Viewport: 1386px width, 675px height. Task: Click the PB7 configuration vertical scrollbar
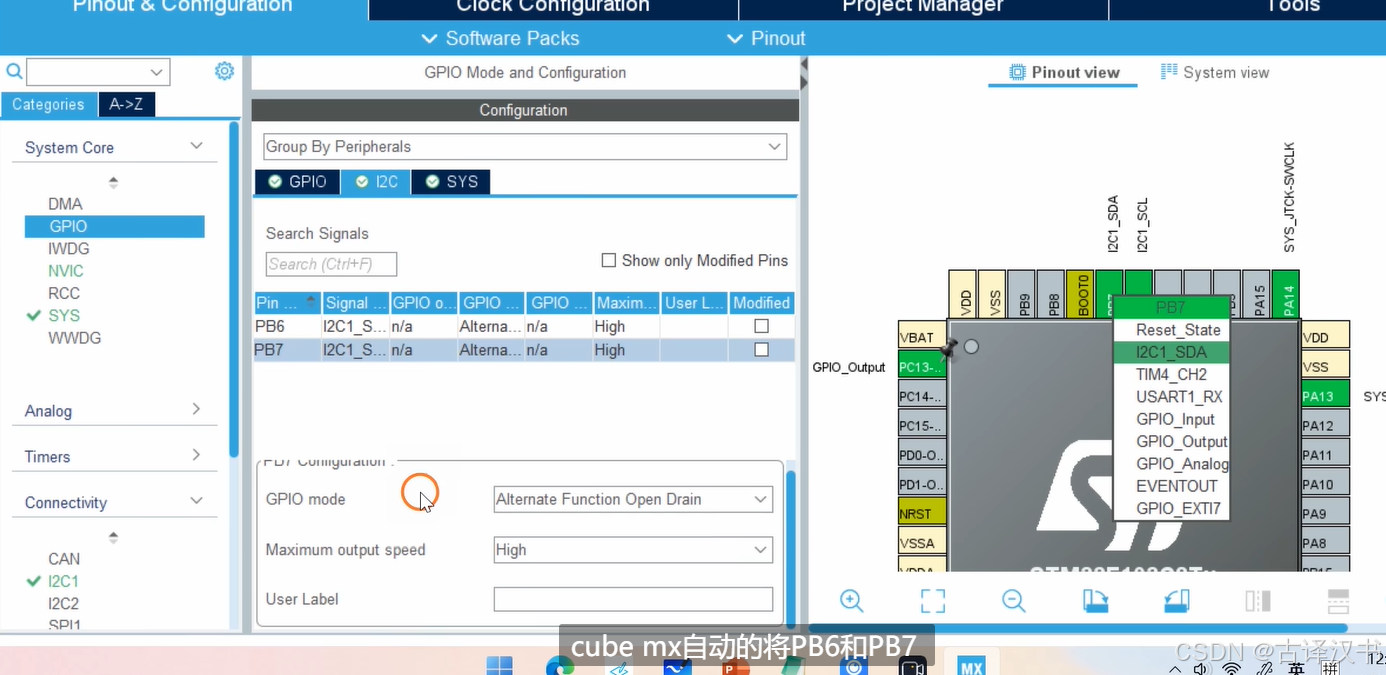coord(791,548)
